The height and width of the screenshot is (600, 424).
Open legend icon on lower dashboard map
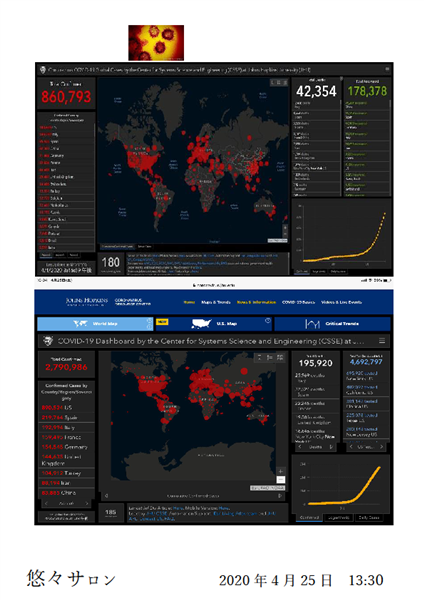pyautogui.click(x=269, y=357)
